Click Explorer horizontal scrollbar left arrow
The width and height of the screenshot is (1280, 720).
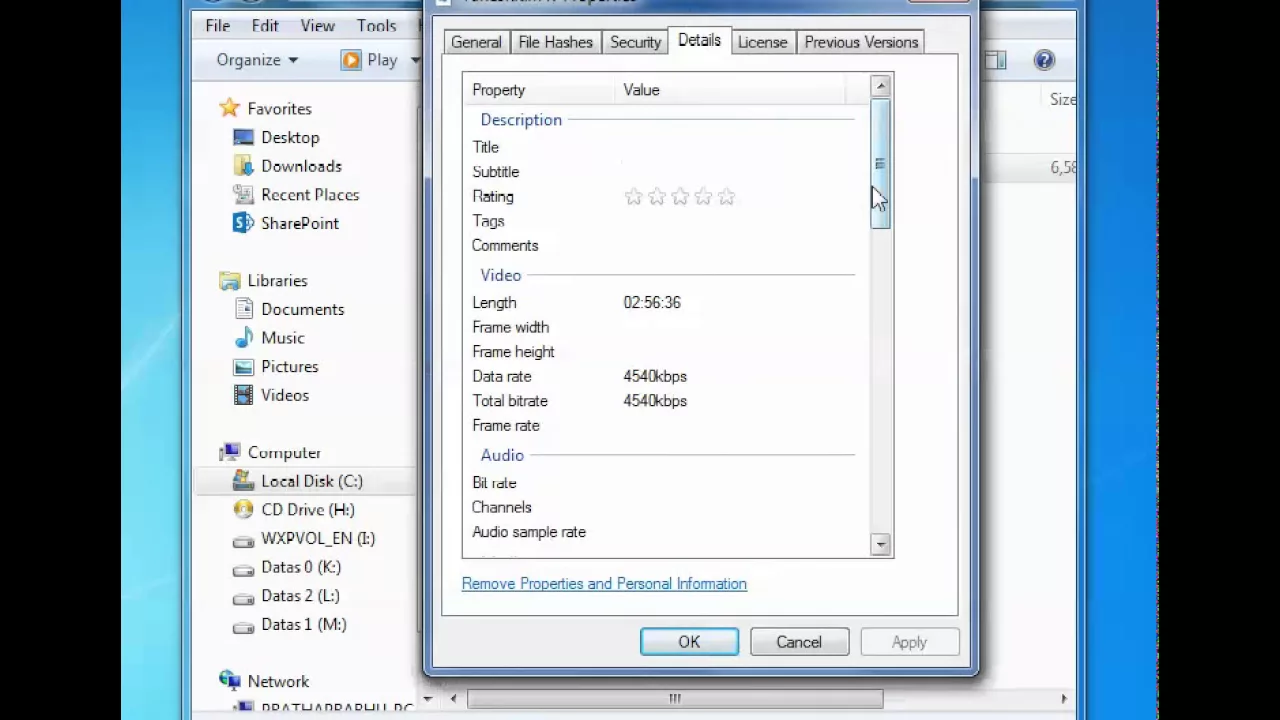pos(453,699)
